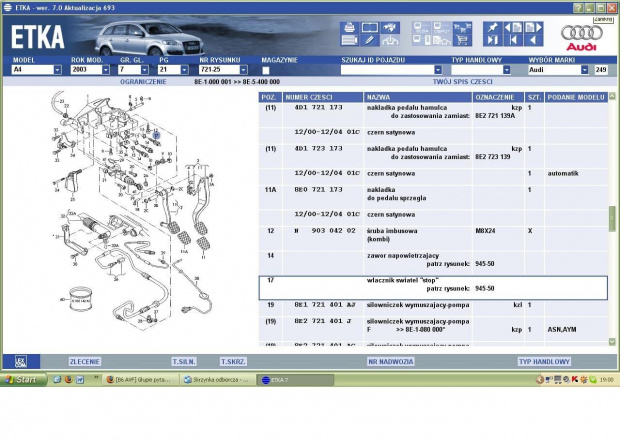Click the single left arrow back icon

[533, 40]
